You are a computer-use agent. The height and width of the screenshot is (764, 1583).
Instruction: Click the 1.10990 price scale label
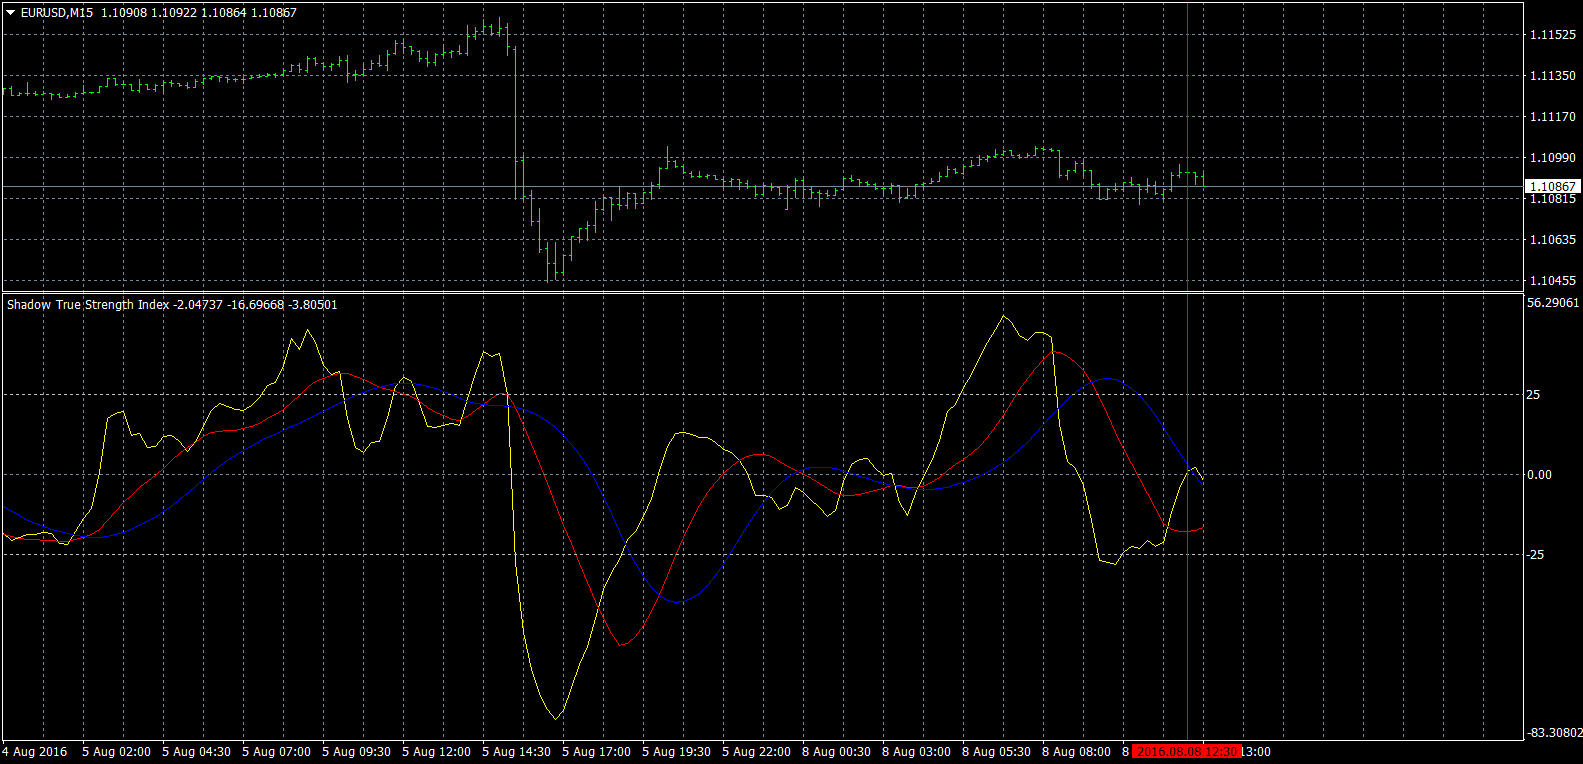pos(1553,158)
